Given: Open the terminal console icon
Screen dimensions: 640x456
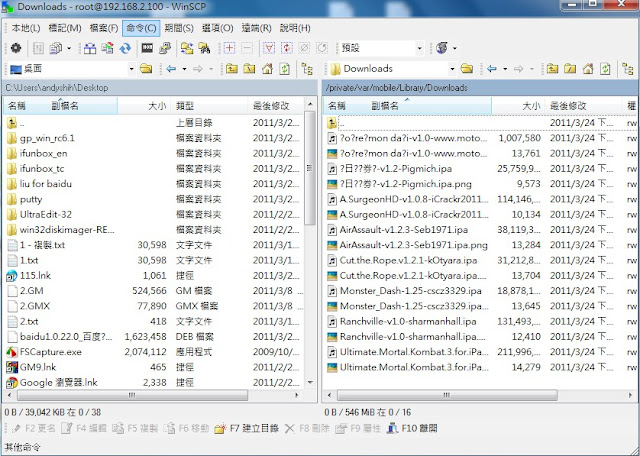Looking at the screenshot, I should (147, 48).
